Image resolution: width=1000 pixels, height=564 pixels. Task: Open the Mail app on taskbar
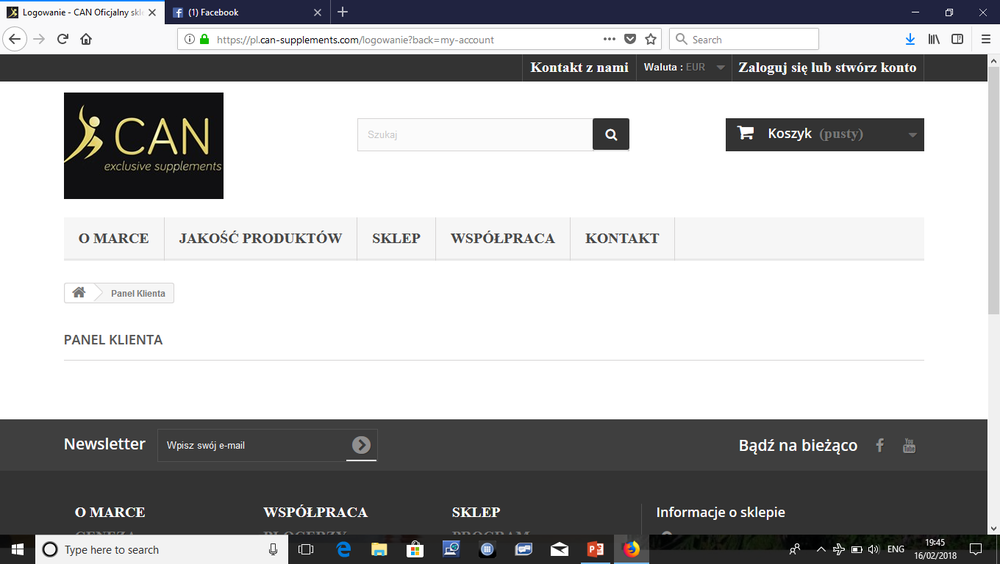[x=559, y=549]
